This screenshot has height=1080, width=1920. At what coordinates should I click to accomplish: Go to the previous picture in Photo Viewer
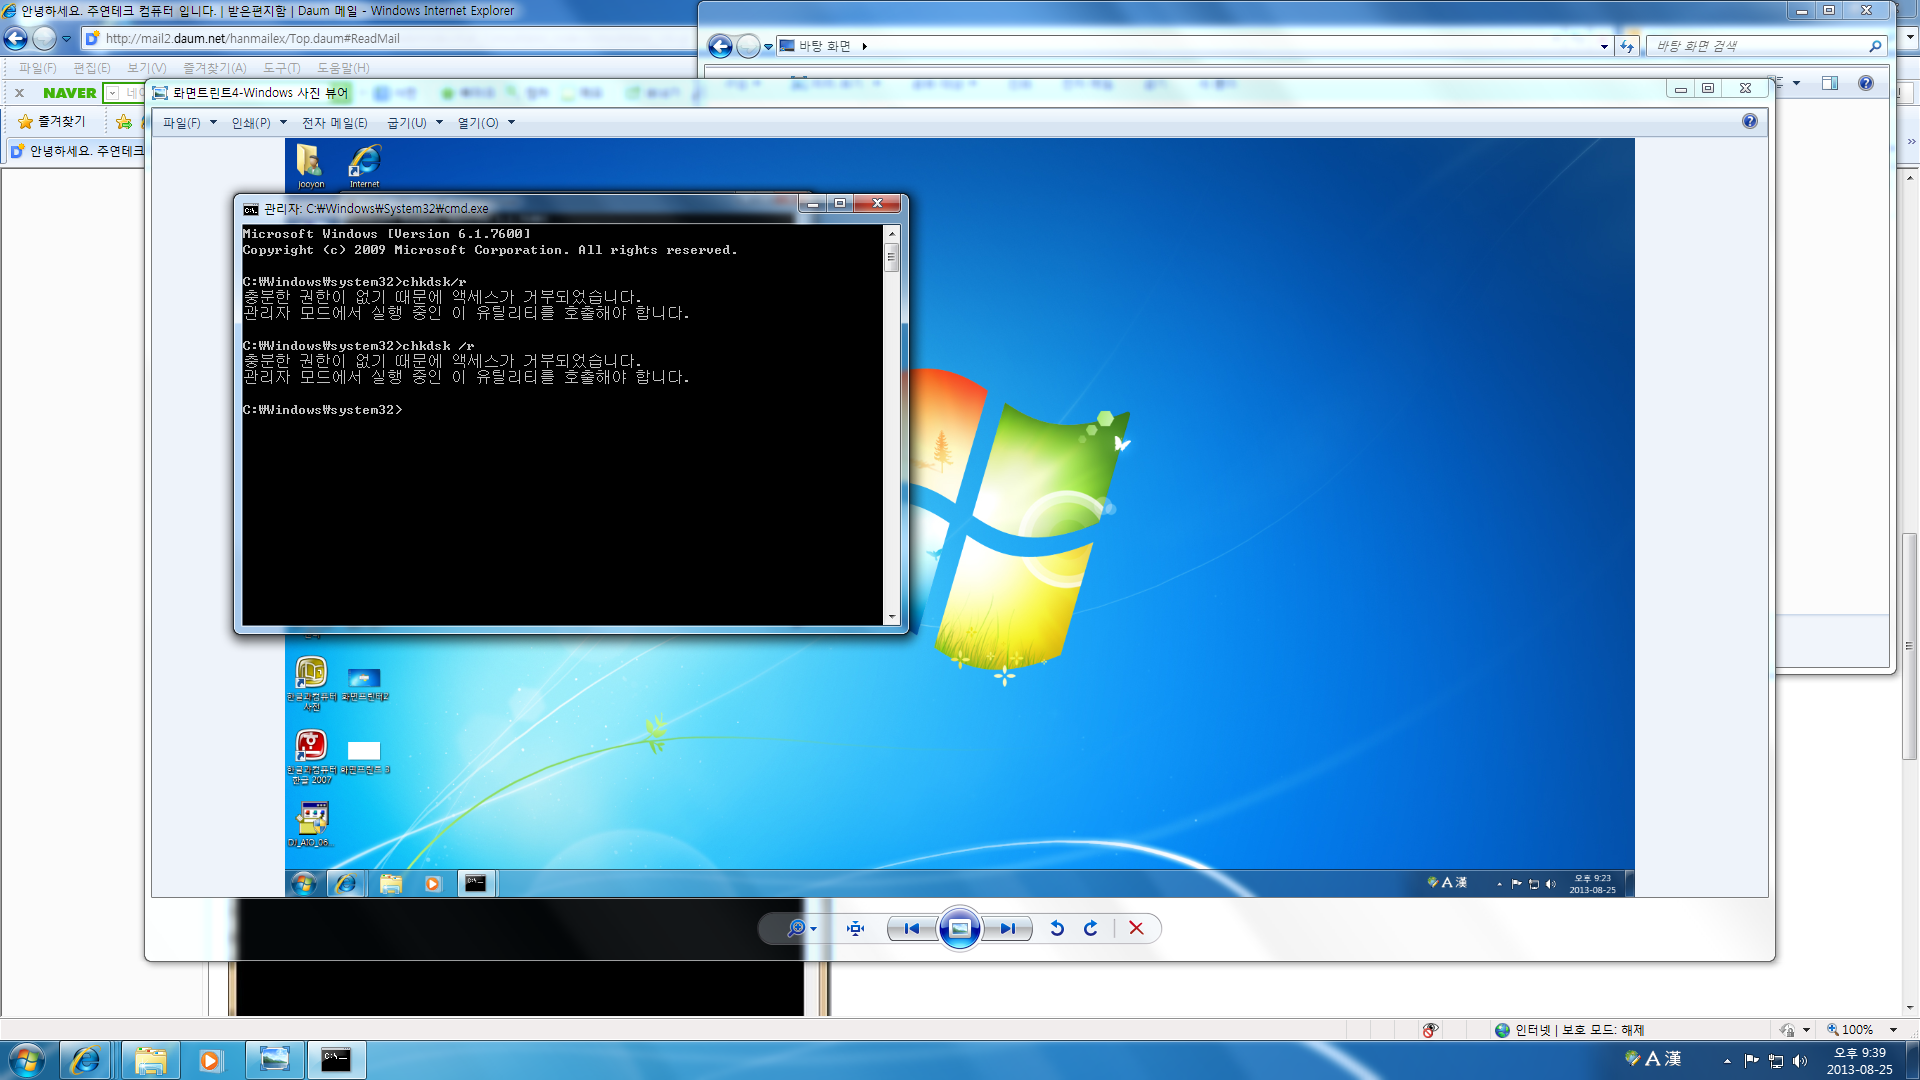(x=911, y=928)
